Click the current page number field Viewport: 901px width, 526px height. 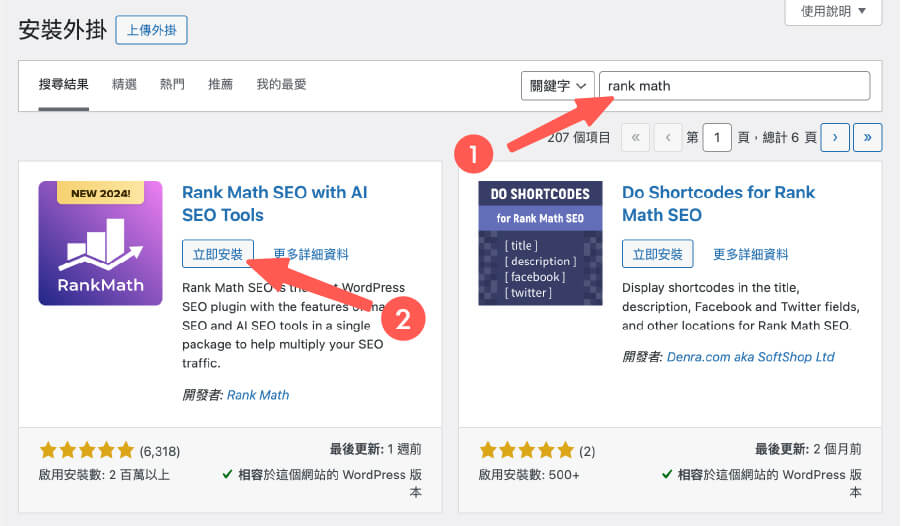(716, 137)
